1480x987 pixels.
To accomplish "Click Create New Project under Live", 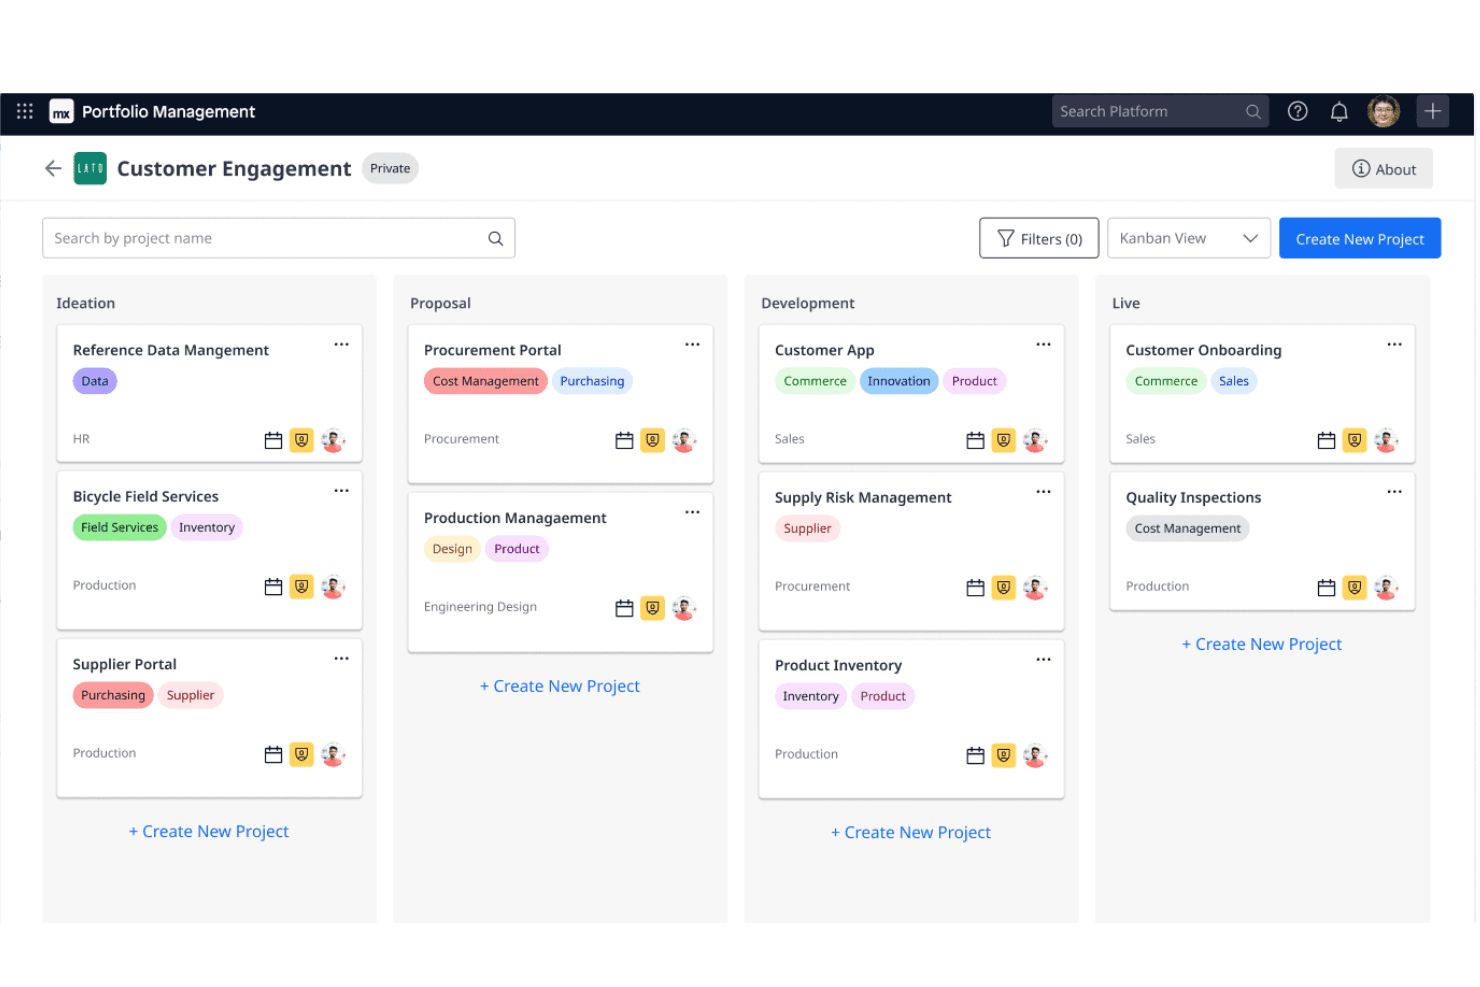I will [x=1262, y=644].
